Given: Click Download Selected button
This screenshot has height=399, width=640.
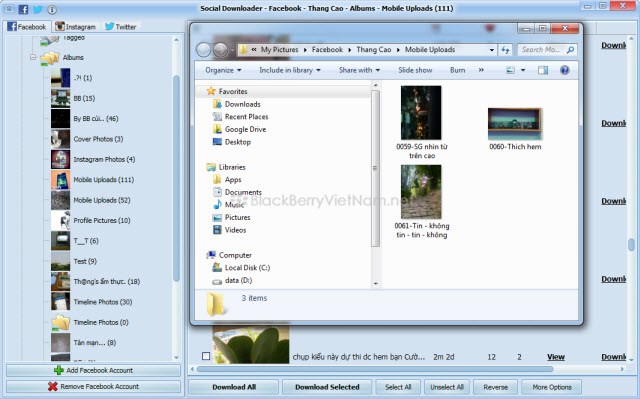Looking at the screenshot, I should (327, 387).
